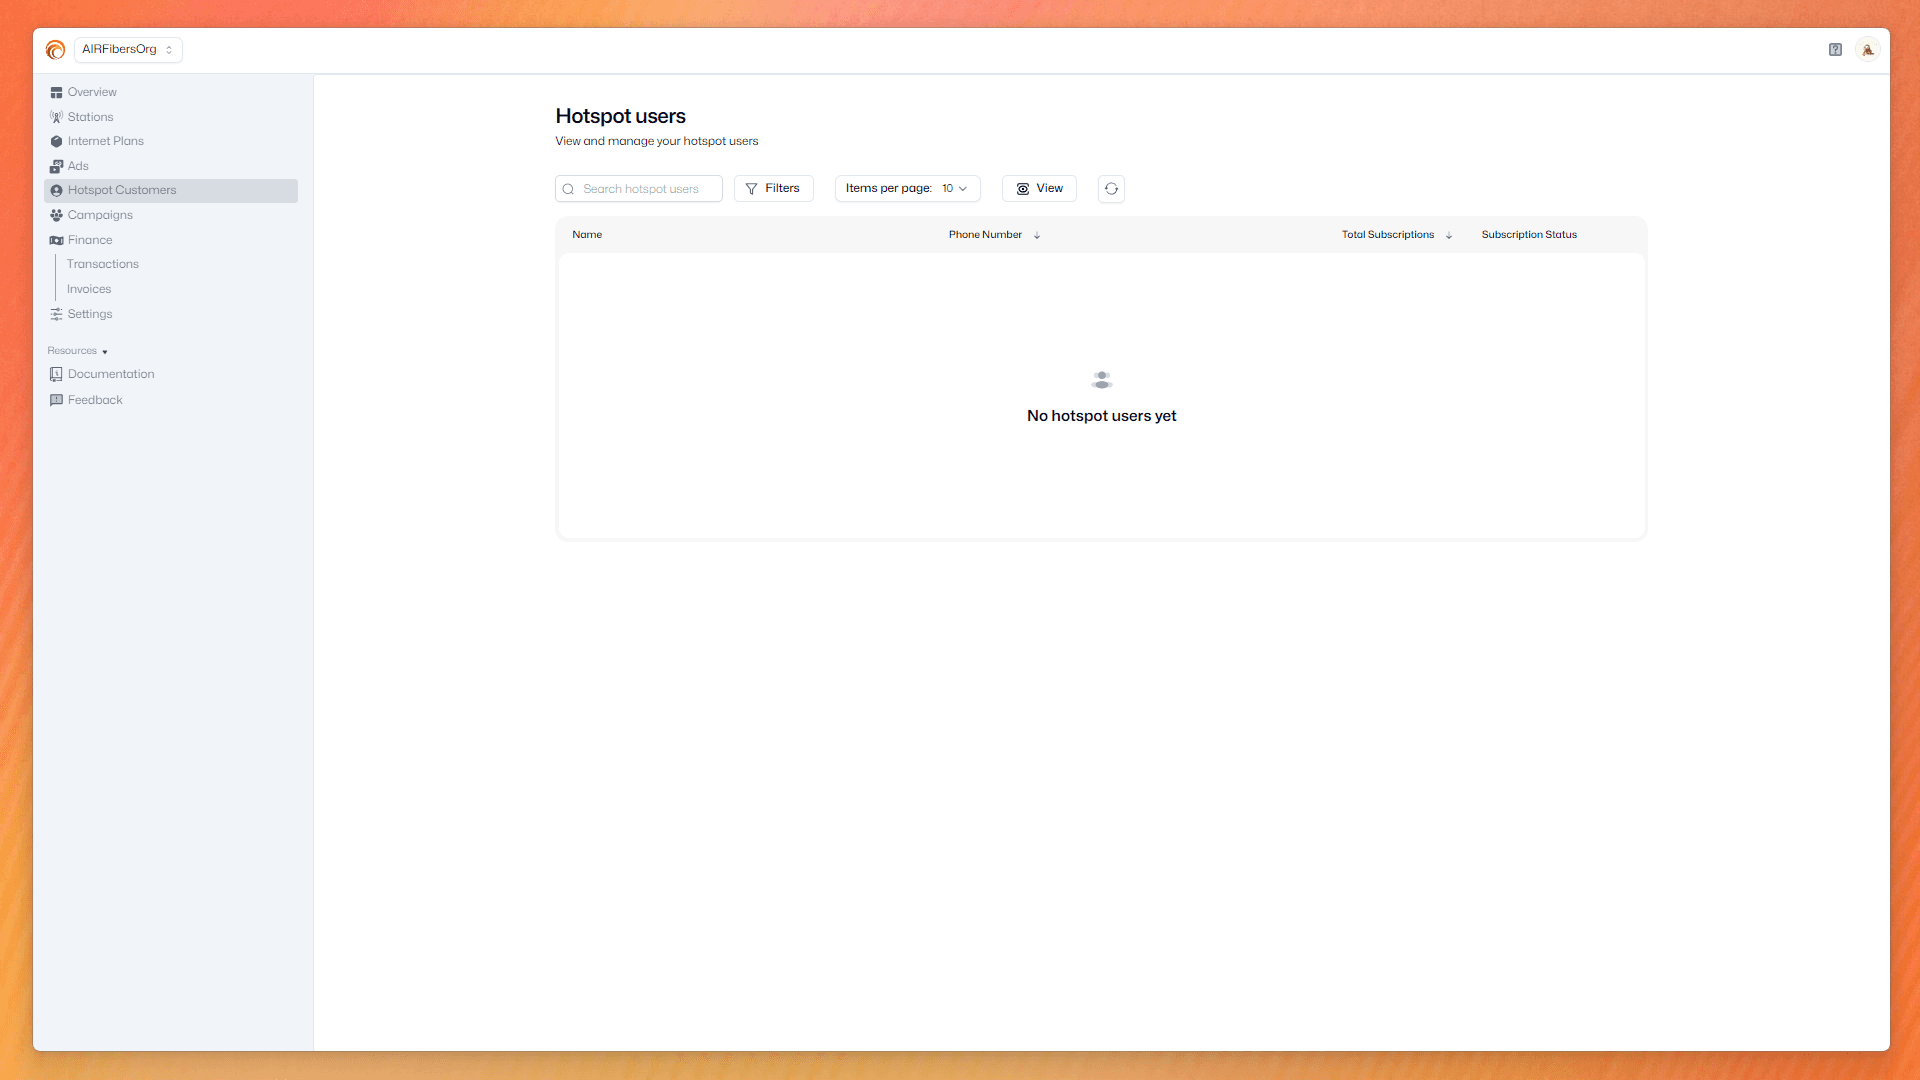This screenshot has height=1080, width=1920.
Task: Open the help icon in the top bar
Action: (1836, 49)
